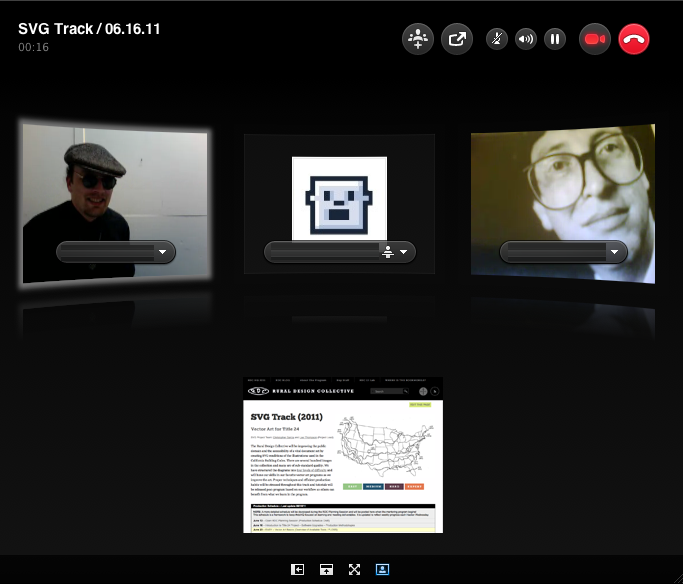Click the share screen arrow icon
Screen dimensions: 683x584
[x=457, y=40]
